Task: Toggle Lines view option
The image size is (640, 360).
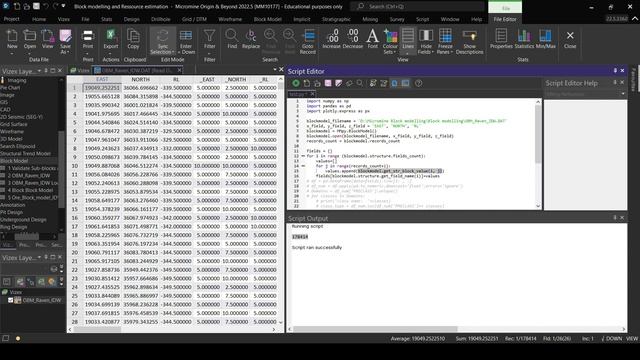Action: coord(408,41)
